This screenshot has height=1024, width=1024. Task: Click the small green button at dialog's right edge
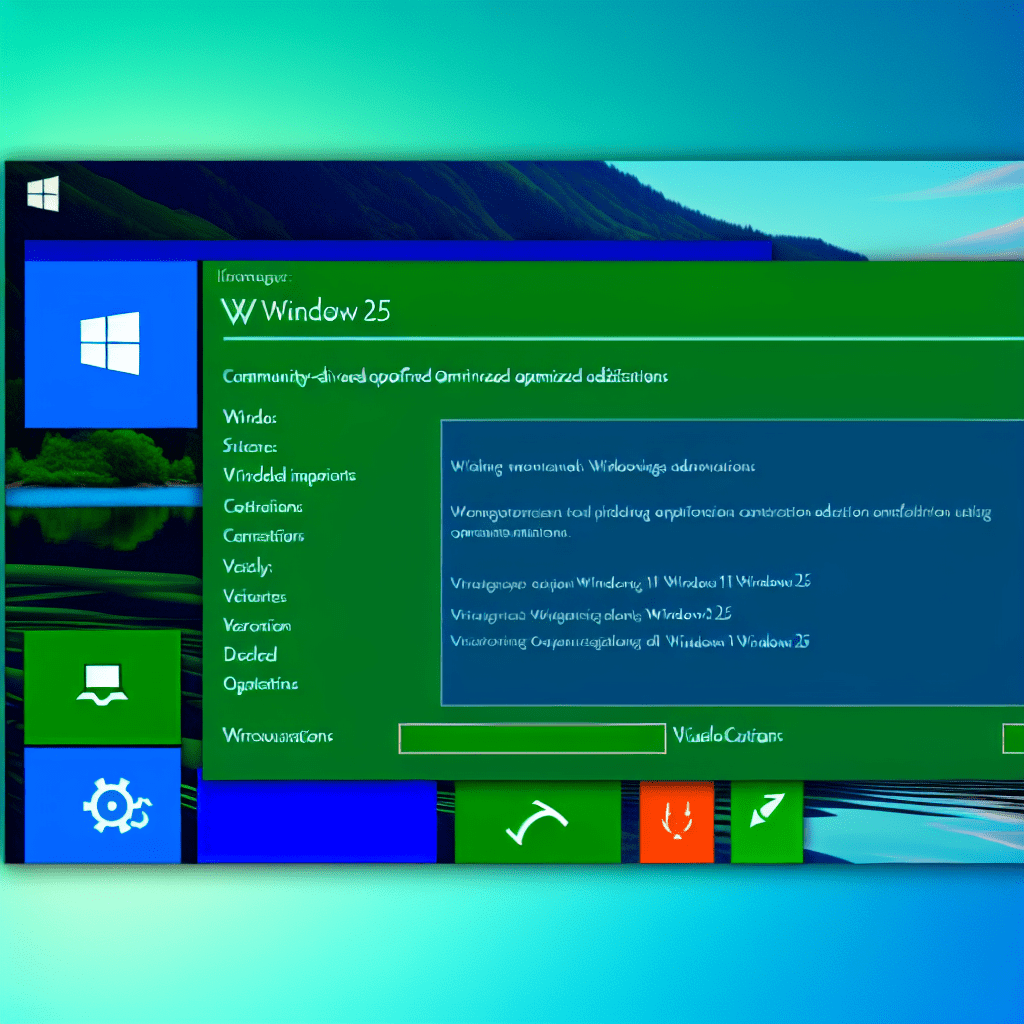tap(1012, 738)
